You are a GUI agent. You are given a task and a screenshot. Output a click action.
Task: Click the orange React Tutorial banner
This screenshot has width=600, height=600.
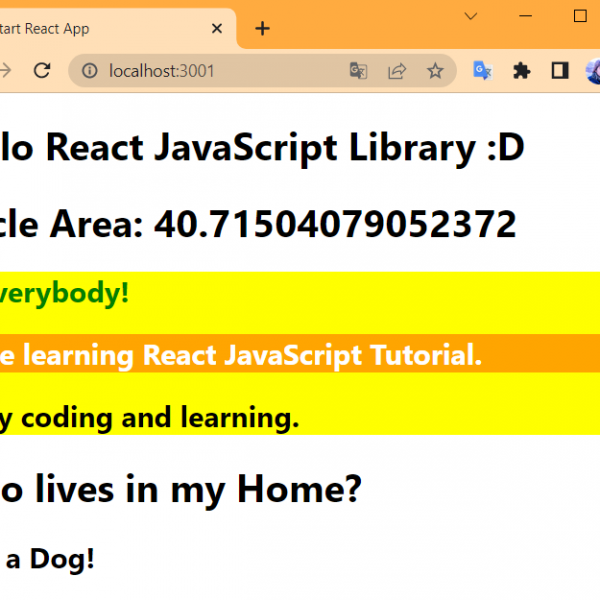[x=300, y=354]
